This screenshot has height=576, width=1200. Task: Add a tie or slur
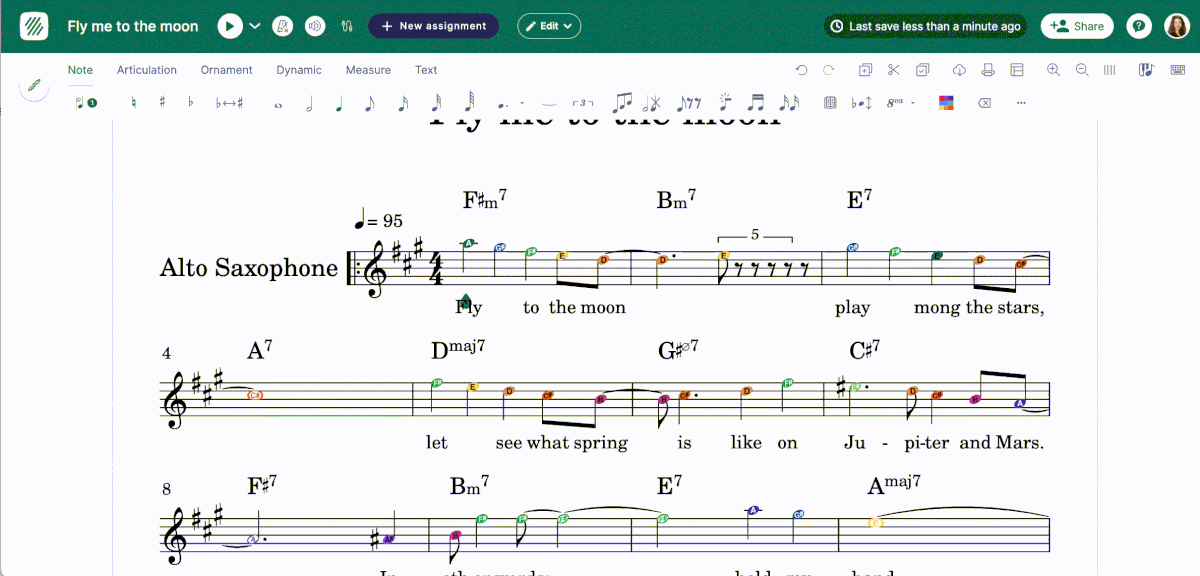[x=549, y=103]
